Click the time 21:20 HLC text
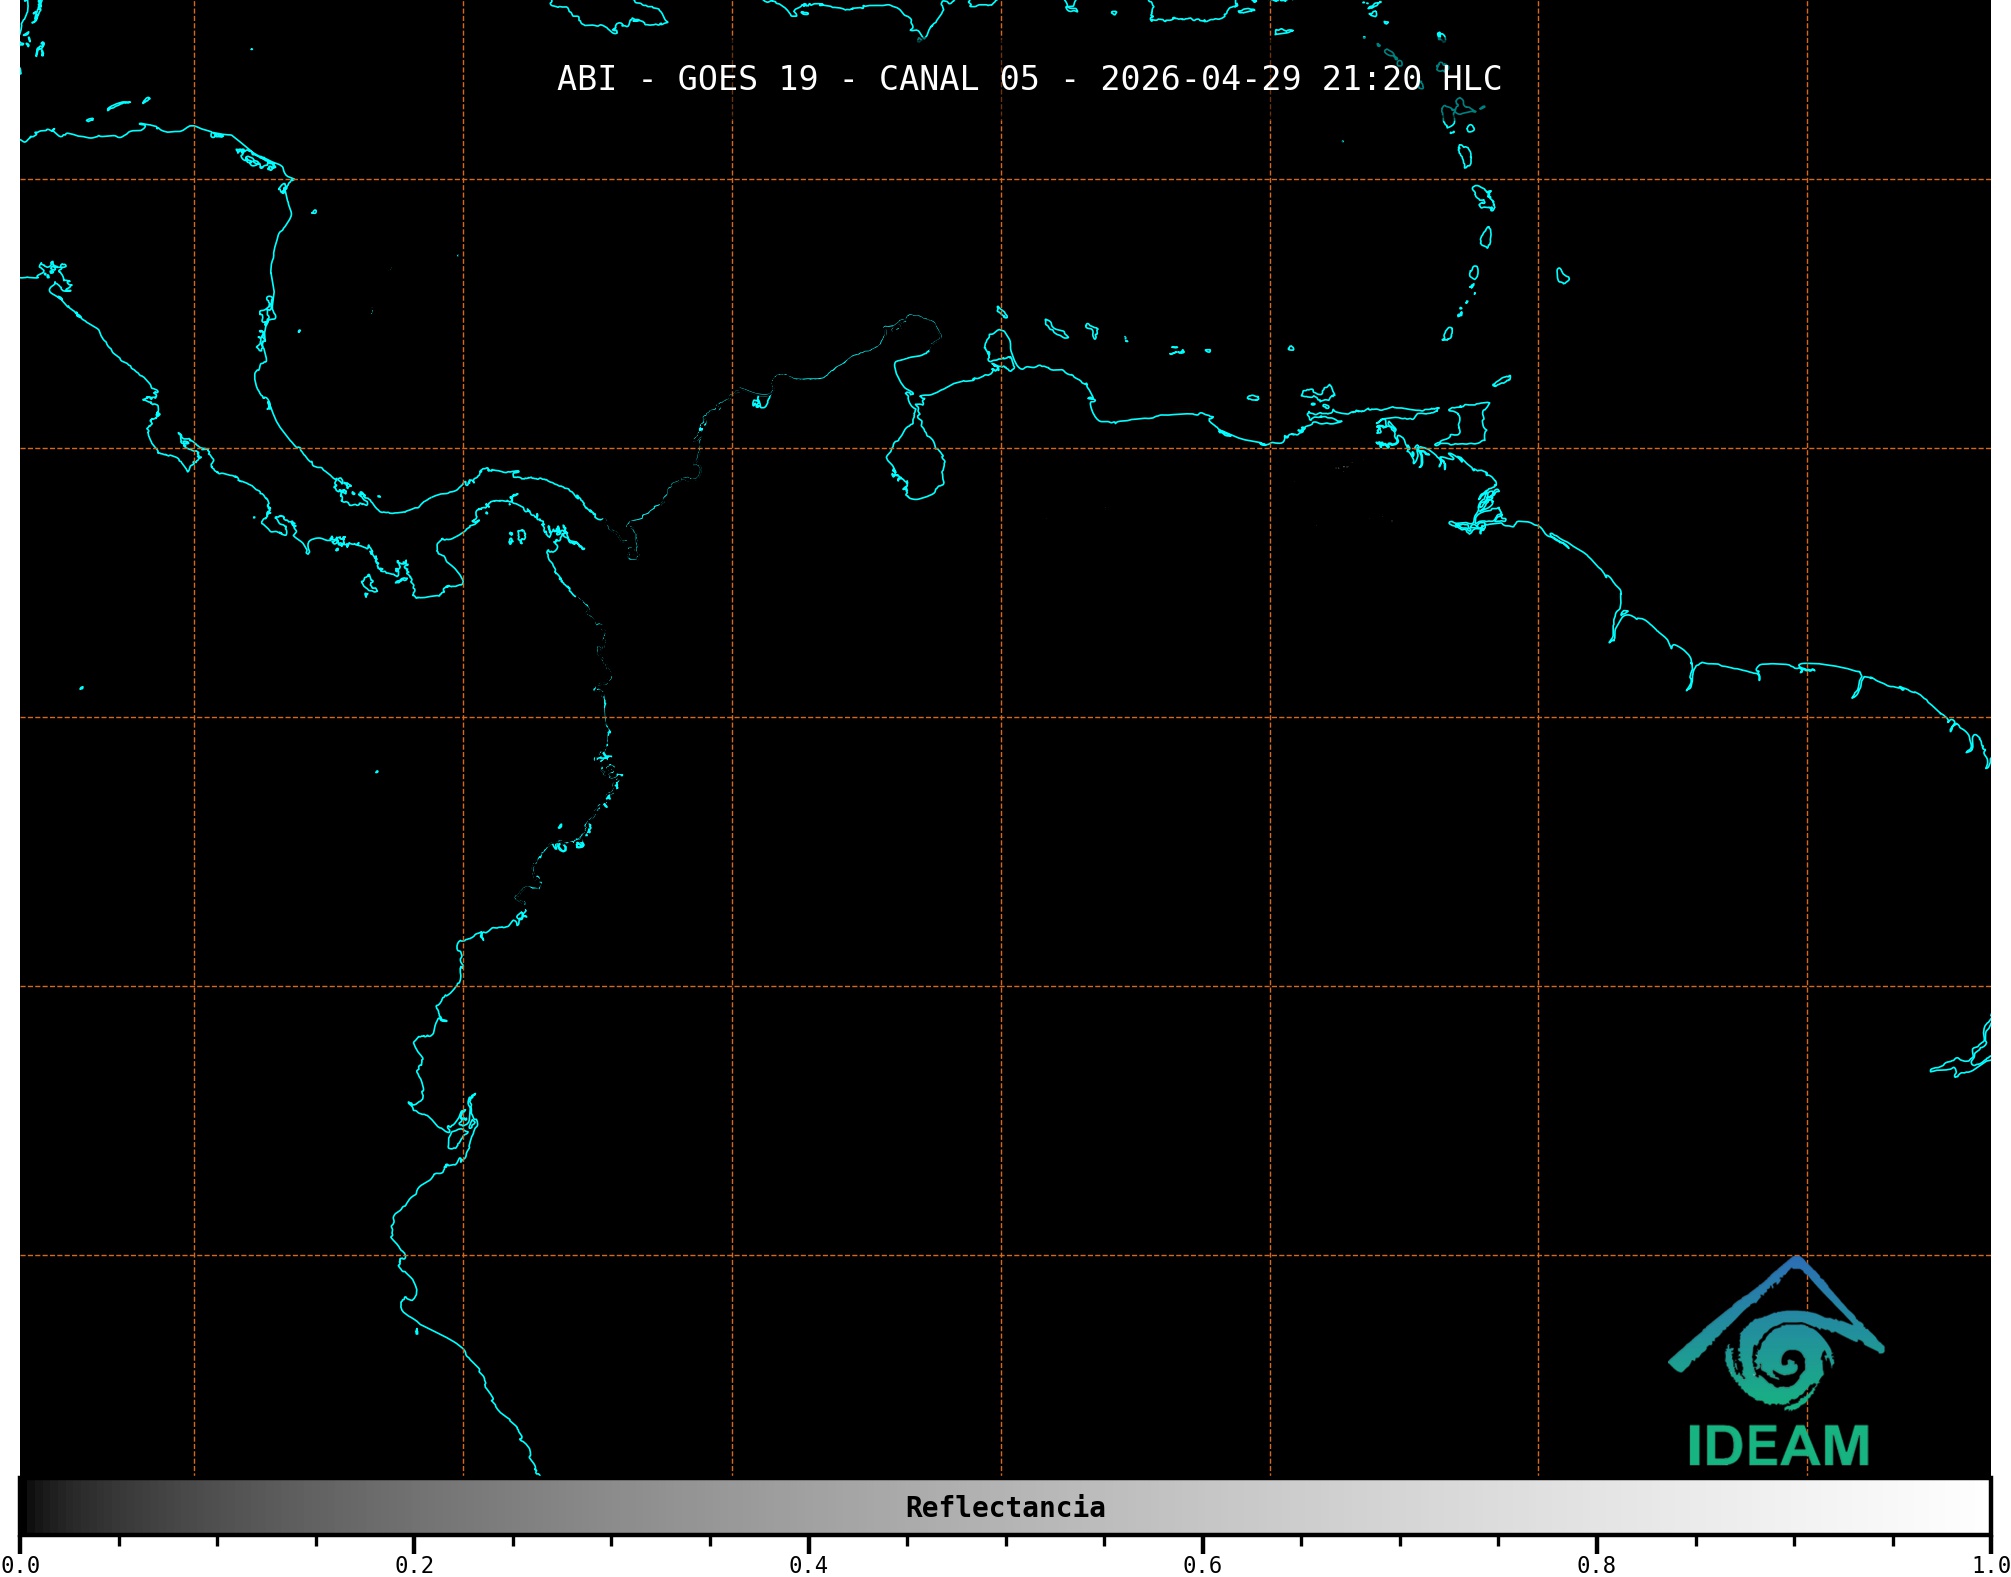Viewport: 2011px width, 1577px height. coord(1411,79)
